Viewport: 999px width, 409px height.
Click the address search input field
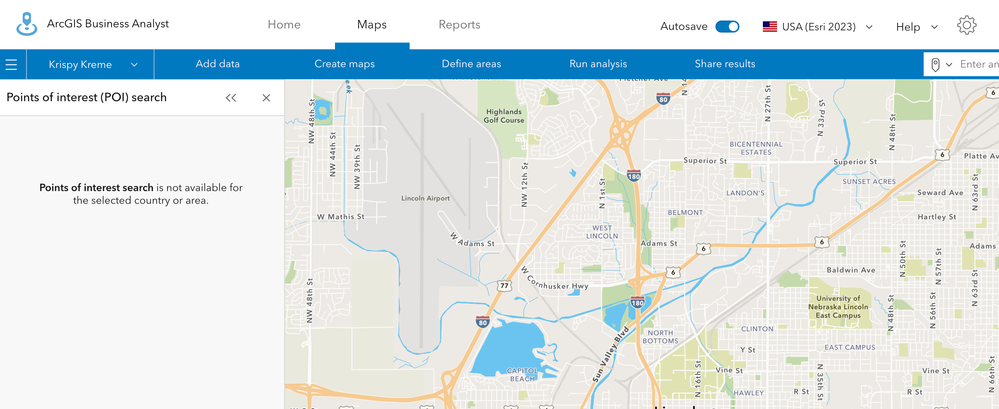[979, 64]
